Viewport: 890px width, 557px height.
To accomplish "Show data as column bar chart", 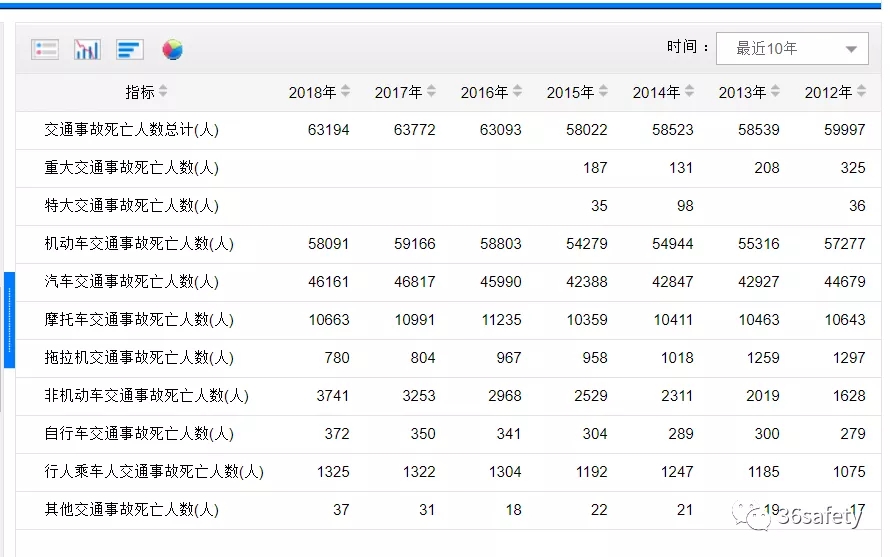I will [87, 50].
